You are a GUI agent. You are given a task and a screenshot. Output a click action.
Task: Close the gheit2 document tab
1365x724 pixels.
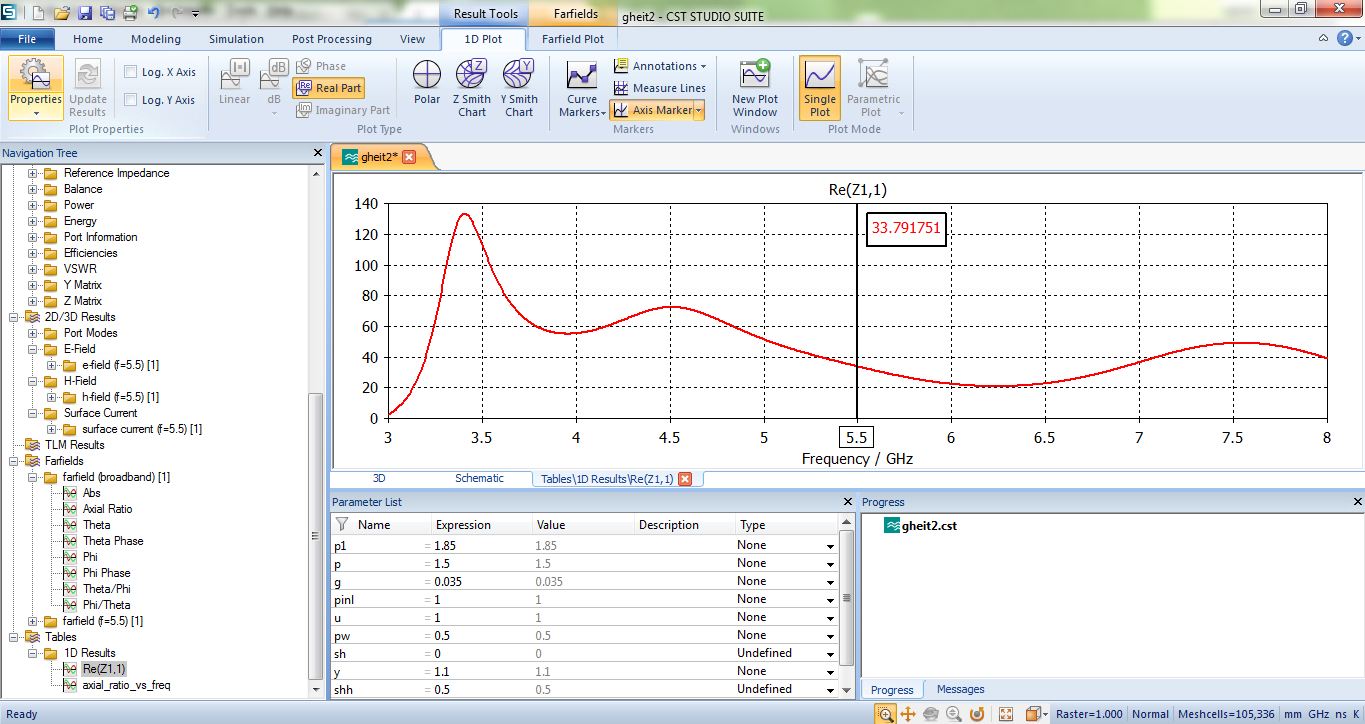pos(409,157)
